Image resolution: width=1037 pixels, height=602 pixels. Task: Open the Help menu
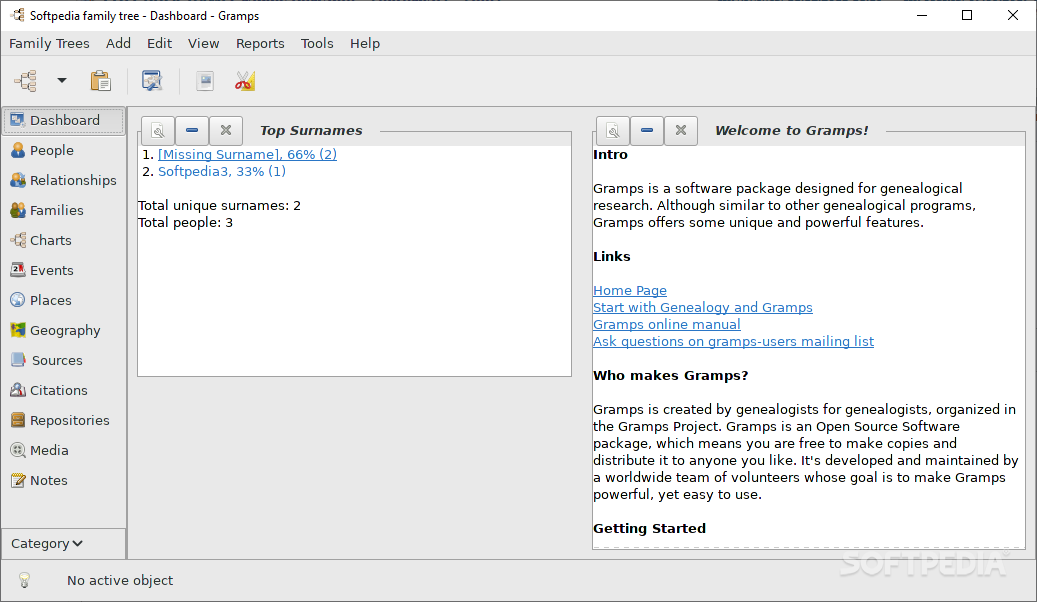coord(364,44)
